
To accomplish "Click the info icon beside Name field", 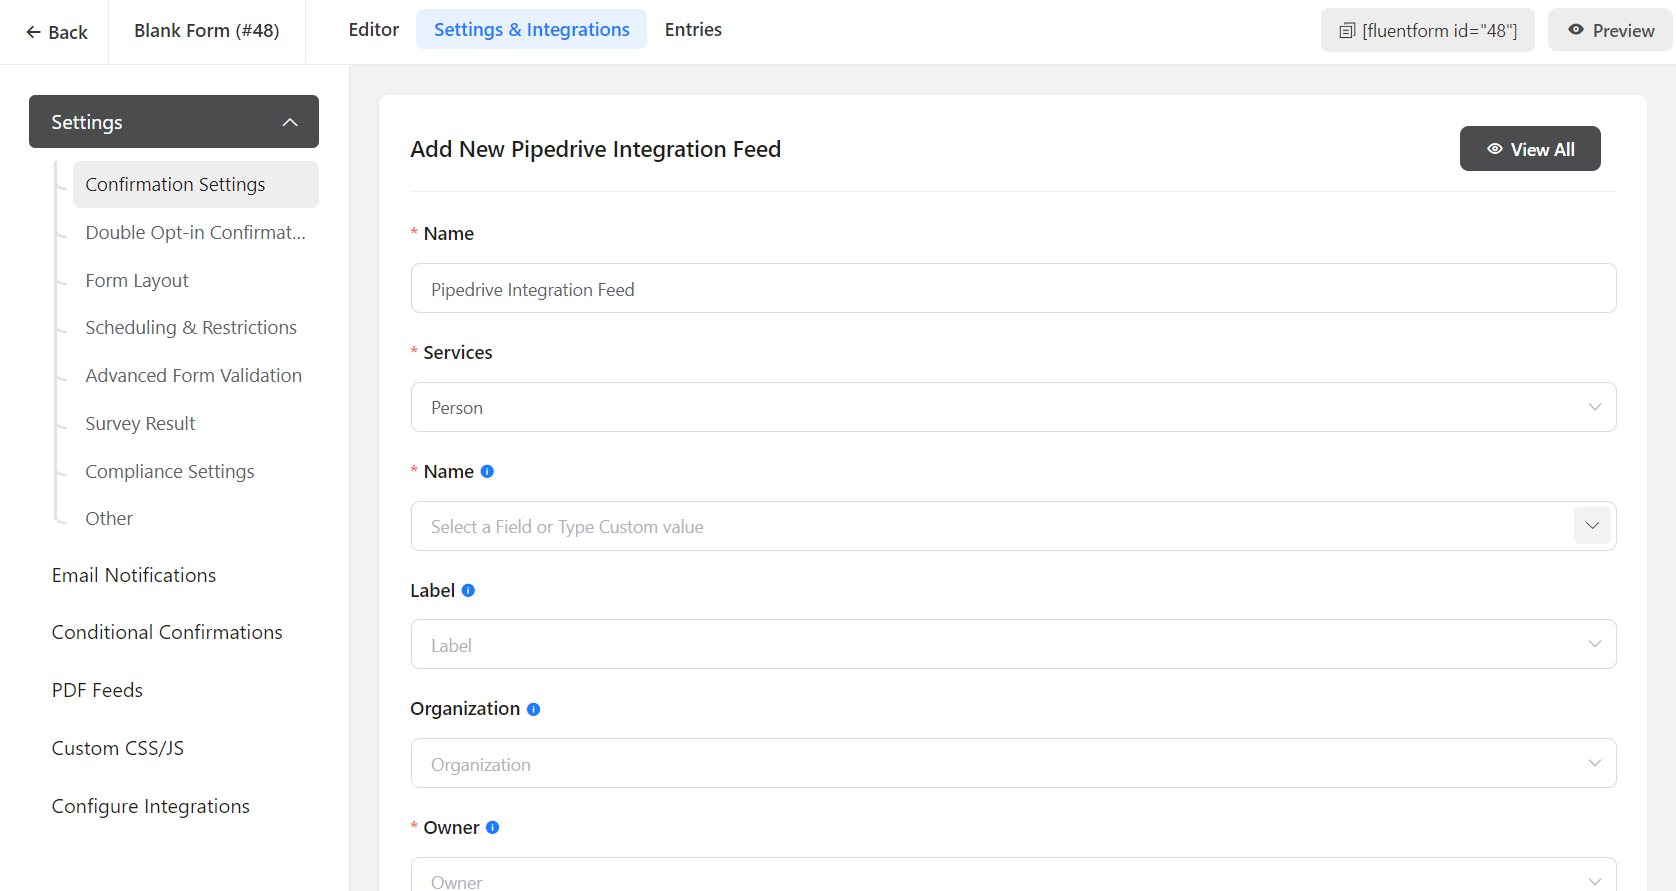I will point(487,472).
